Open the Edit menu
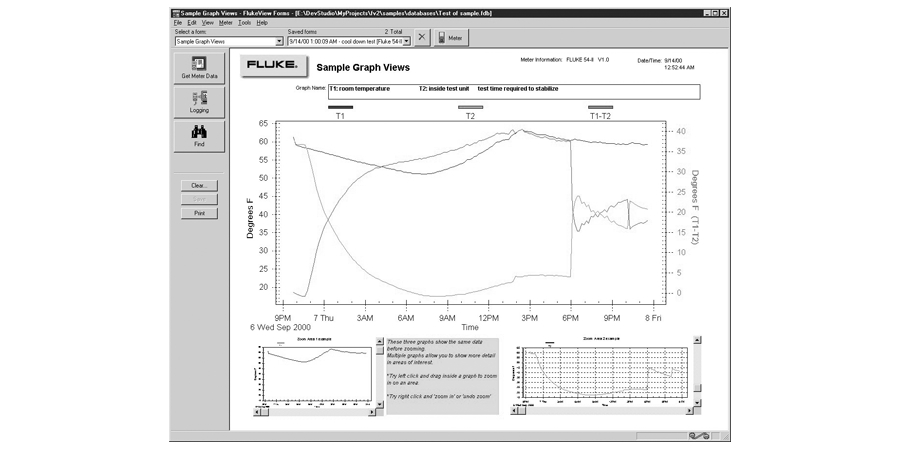Viewport: 900px width, 450px height. [192, 22]
